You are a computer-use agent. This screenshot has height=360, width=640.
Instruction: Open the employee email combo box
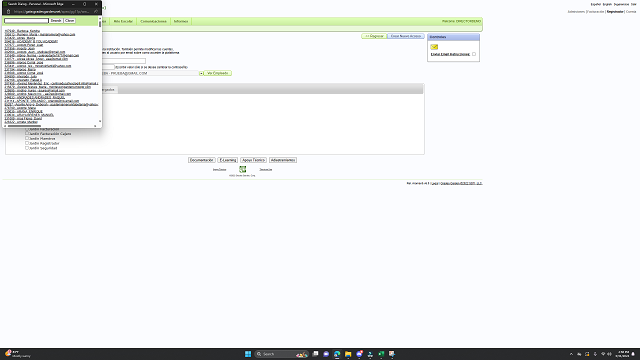pyautogui.click(x=150, y=73)
